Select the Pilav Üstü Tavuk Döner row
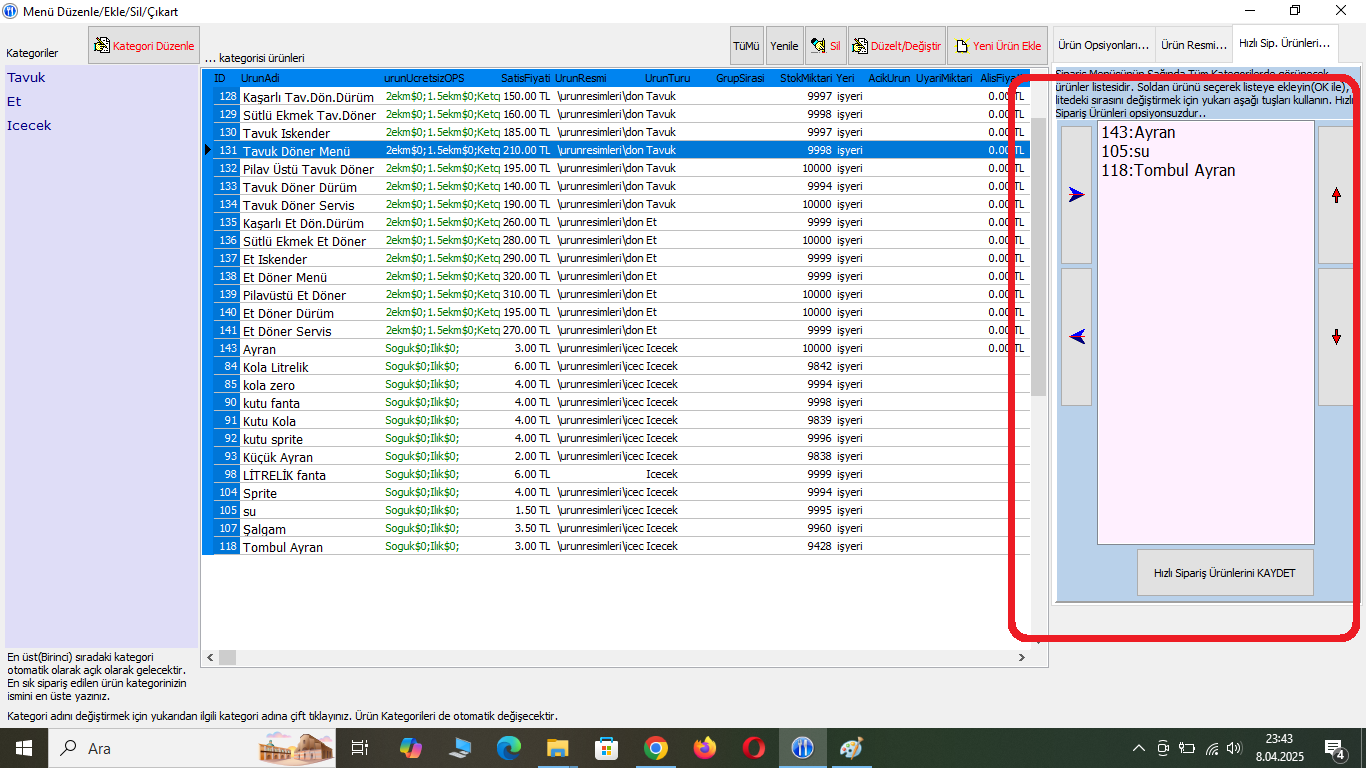Viewport: 1366px width, 768px height. (616, 169)
